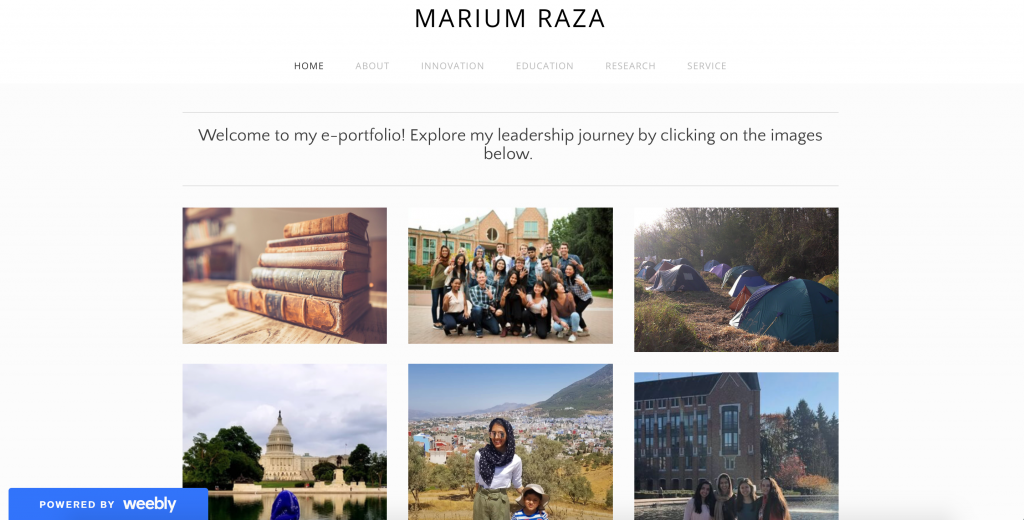This screenshot has width=1024, height=520.
Task: Go to the About page
Action: [372, 66]
